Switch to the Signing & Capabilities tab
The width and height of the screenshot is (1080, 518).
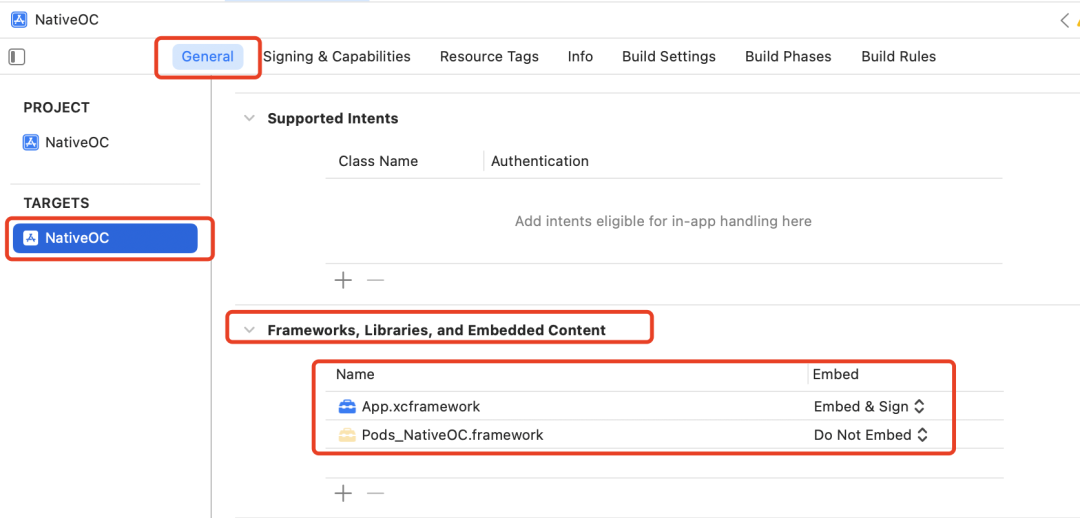pos(337,57)
